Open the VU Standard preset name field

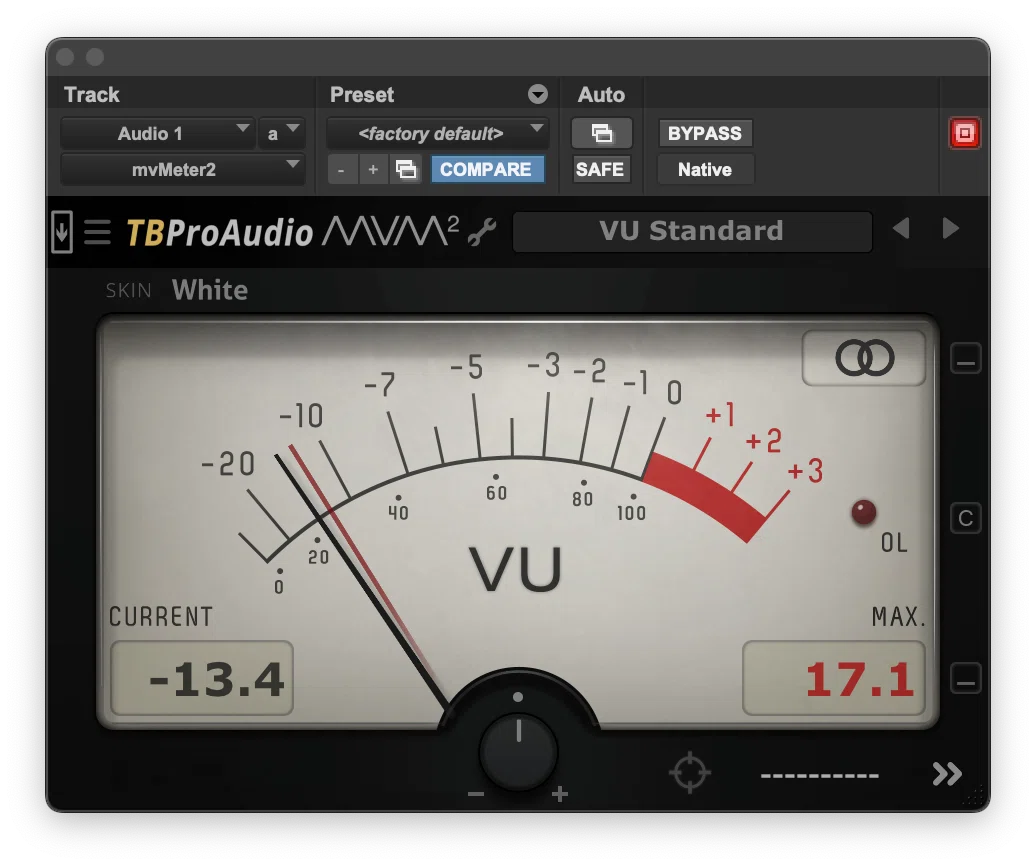pyautogui.click(x=692, y=231)
